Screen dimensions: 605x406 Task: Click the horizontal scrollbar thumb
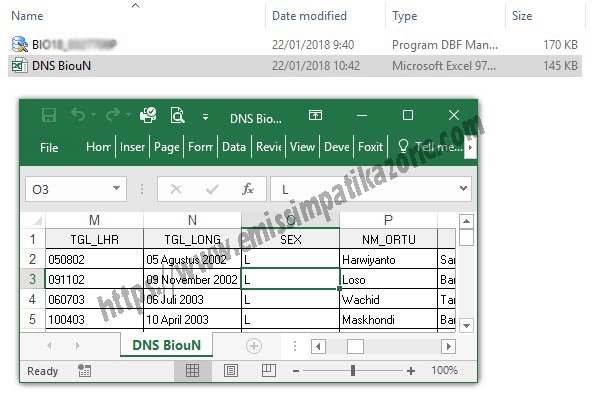(355, 346)
